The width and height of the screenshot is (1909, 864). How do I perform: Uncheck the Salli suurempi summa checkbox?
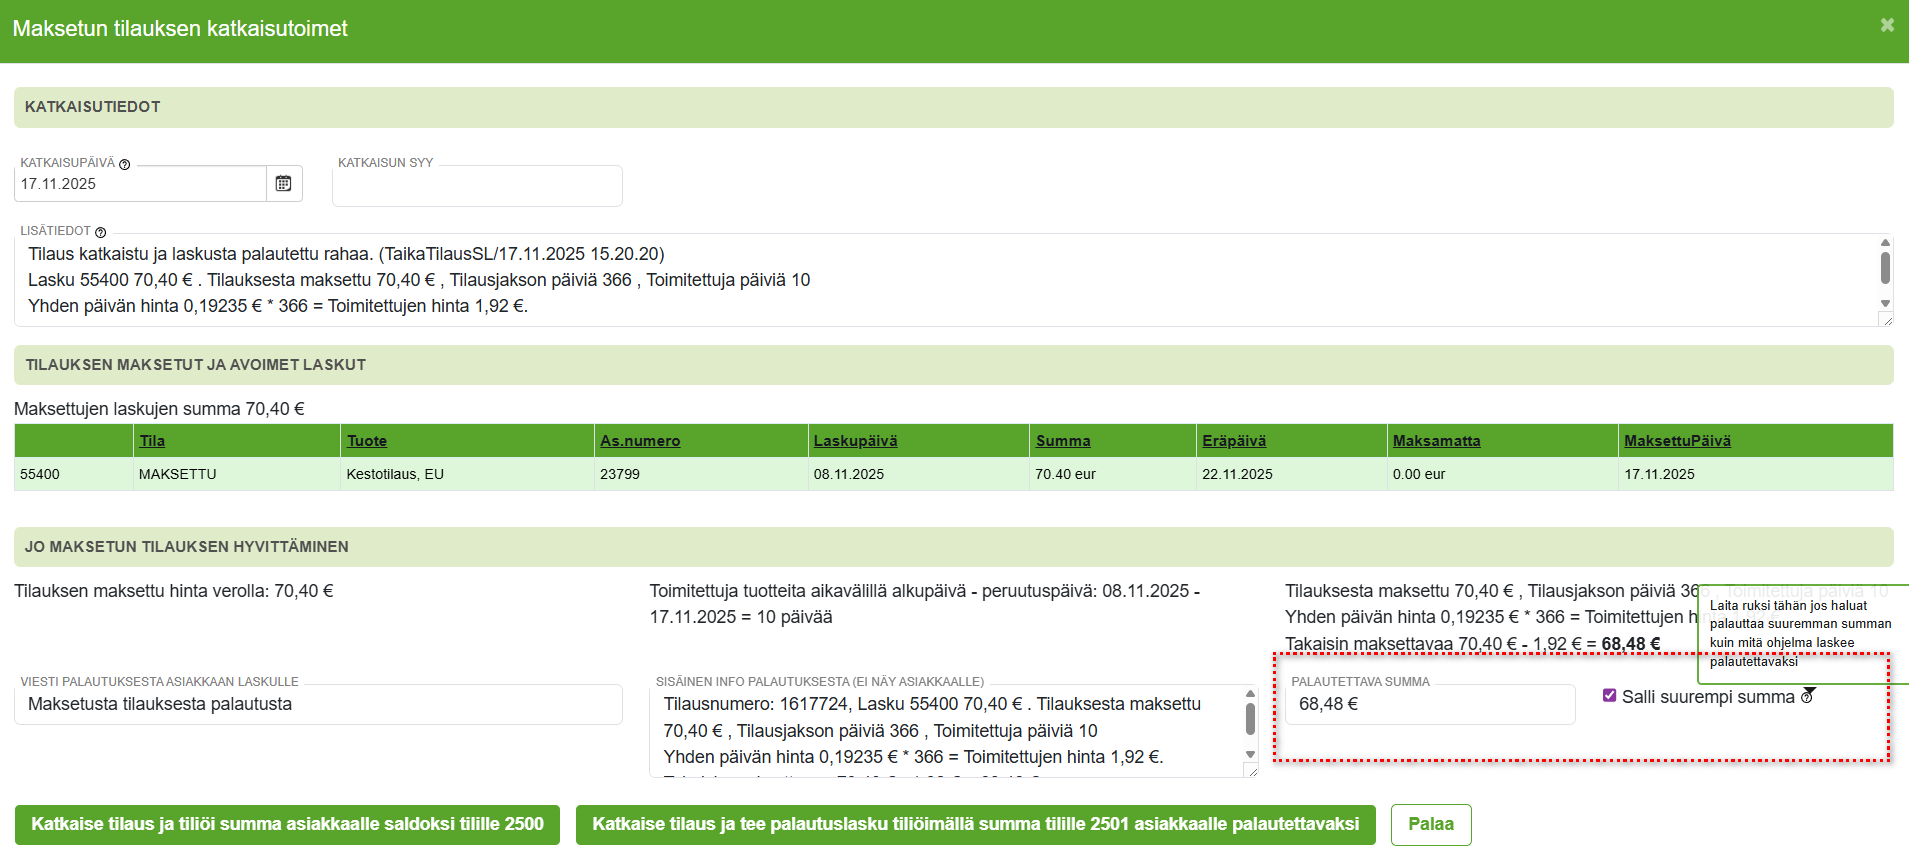(1609, 696)
